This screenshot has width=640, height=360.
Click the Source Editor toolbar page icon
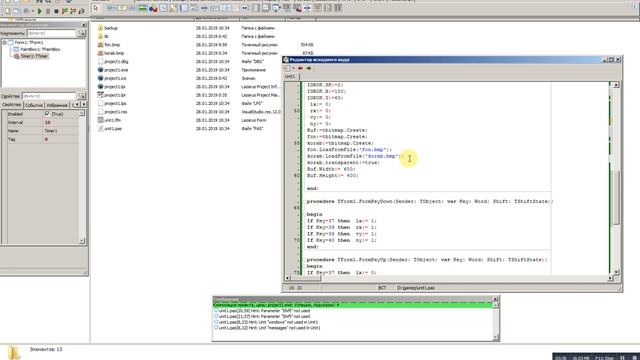point(287,68)
